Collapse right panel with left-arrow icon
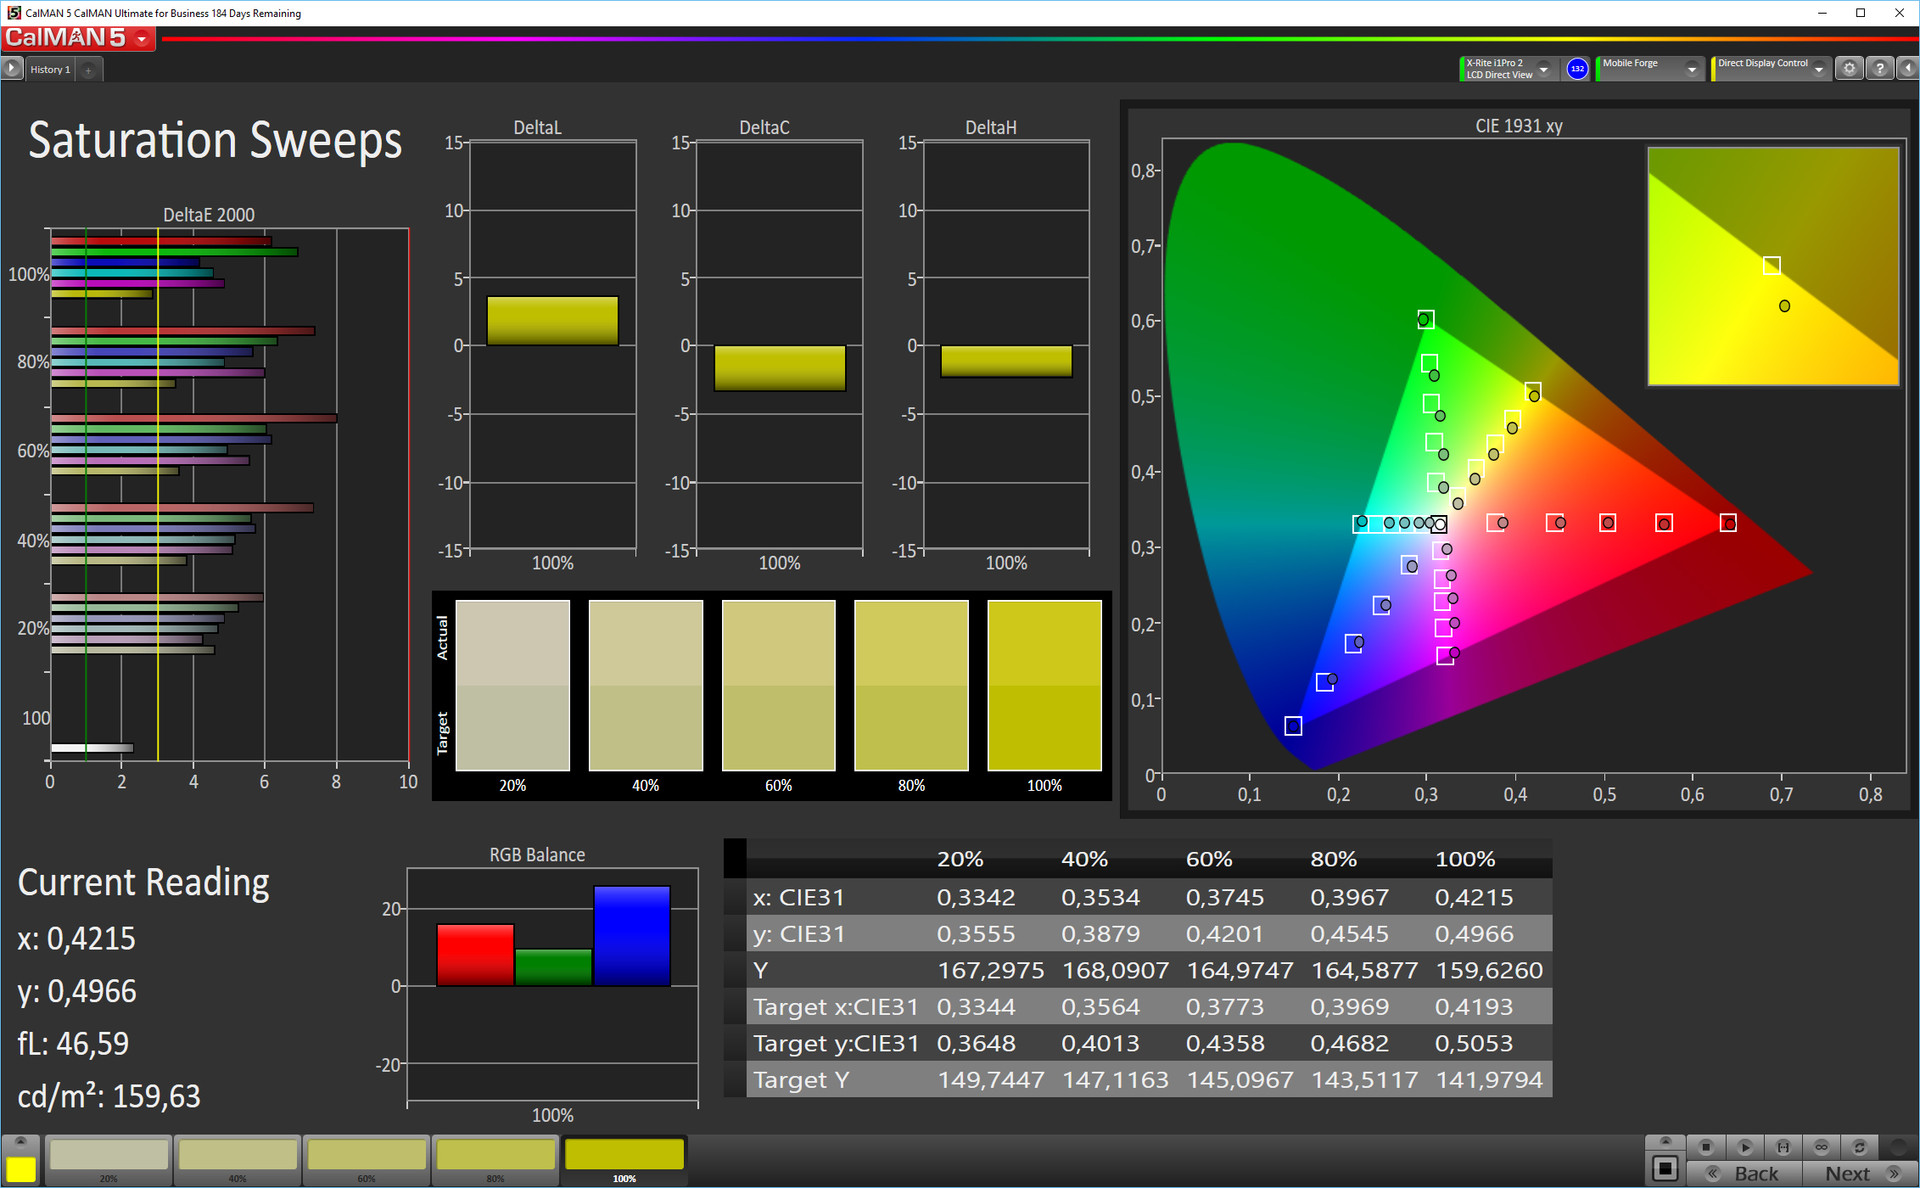The width and height of the screenshot is (1920, 1188). tap(1907, 69)
